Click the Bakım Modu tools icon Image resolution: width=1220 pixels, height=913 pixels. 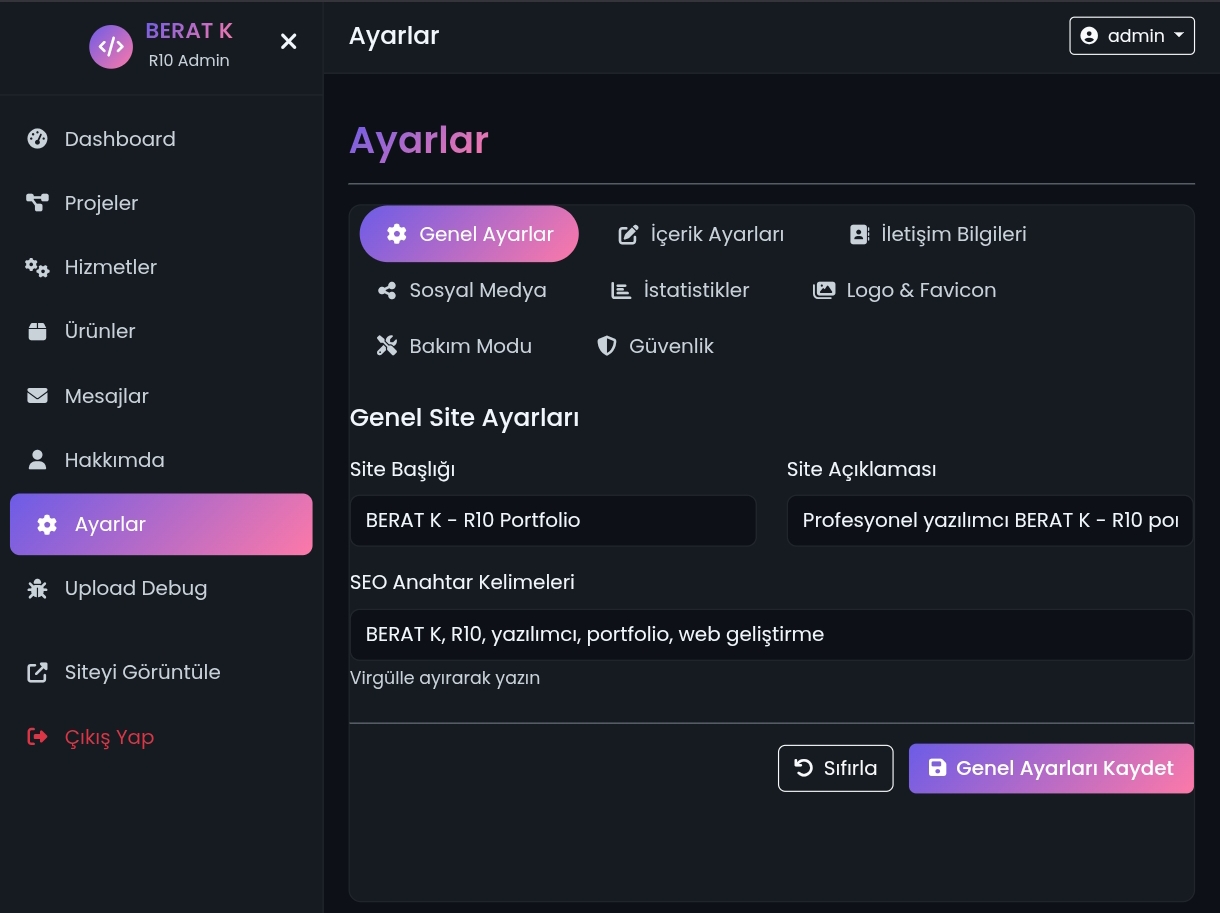click(387, 346)
